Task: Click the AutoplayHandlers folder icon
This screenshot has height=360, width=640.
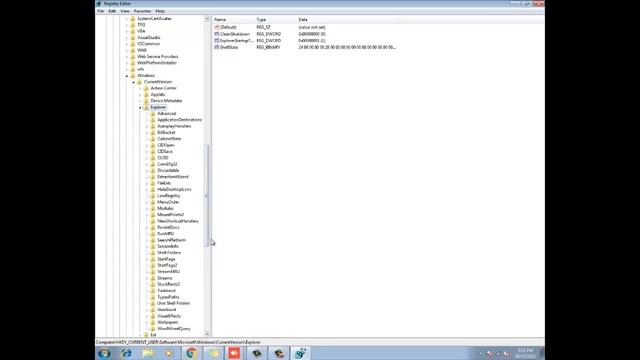Action: click(153, 126)
